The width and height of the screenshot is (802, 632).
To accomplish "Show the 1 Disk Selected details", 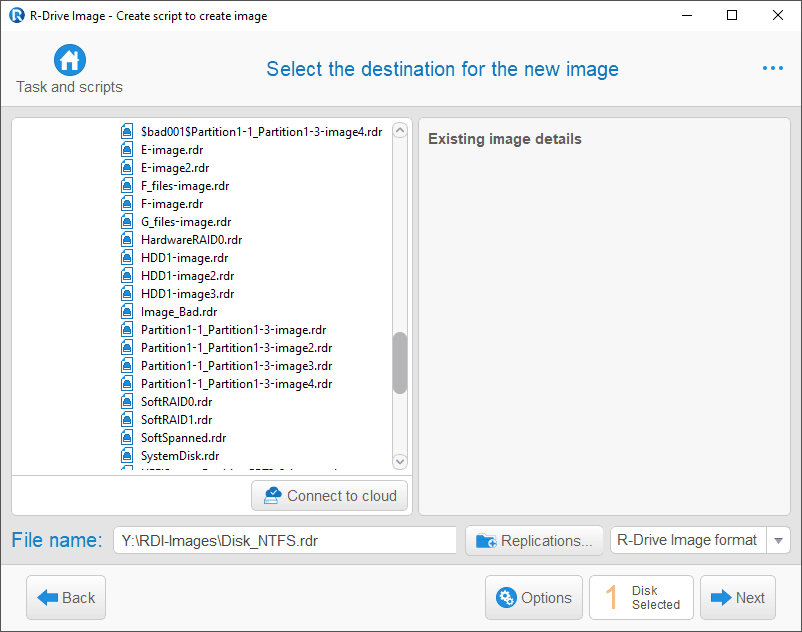I will [641, 597].
